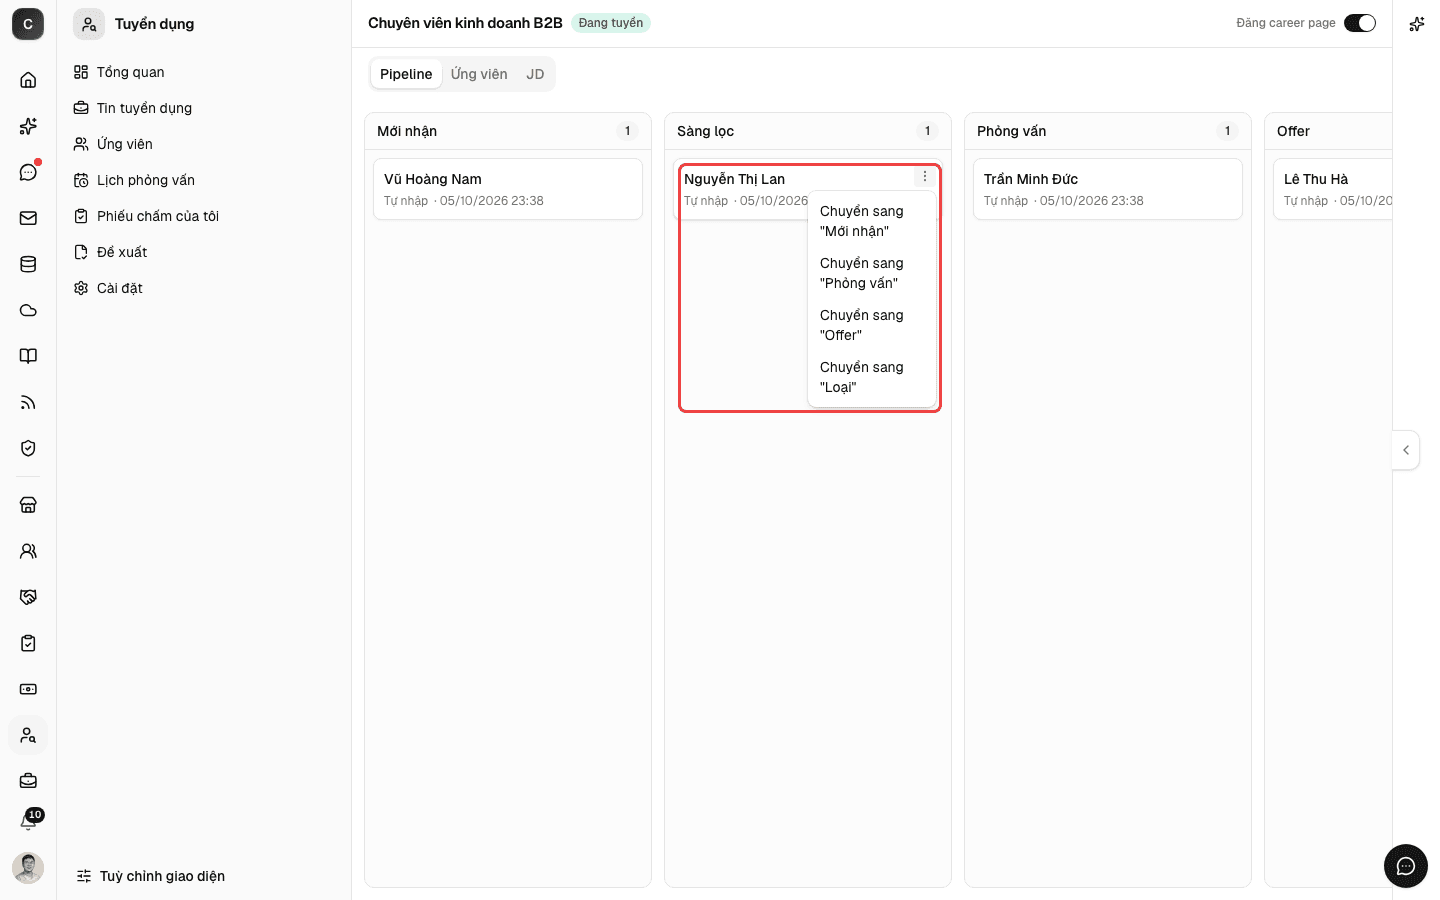The width and height of the screenshot is (1440, 900).
Task: Switch to the JD tab
Action: click(535, 74)
